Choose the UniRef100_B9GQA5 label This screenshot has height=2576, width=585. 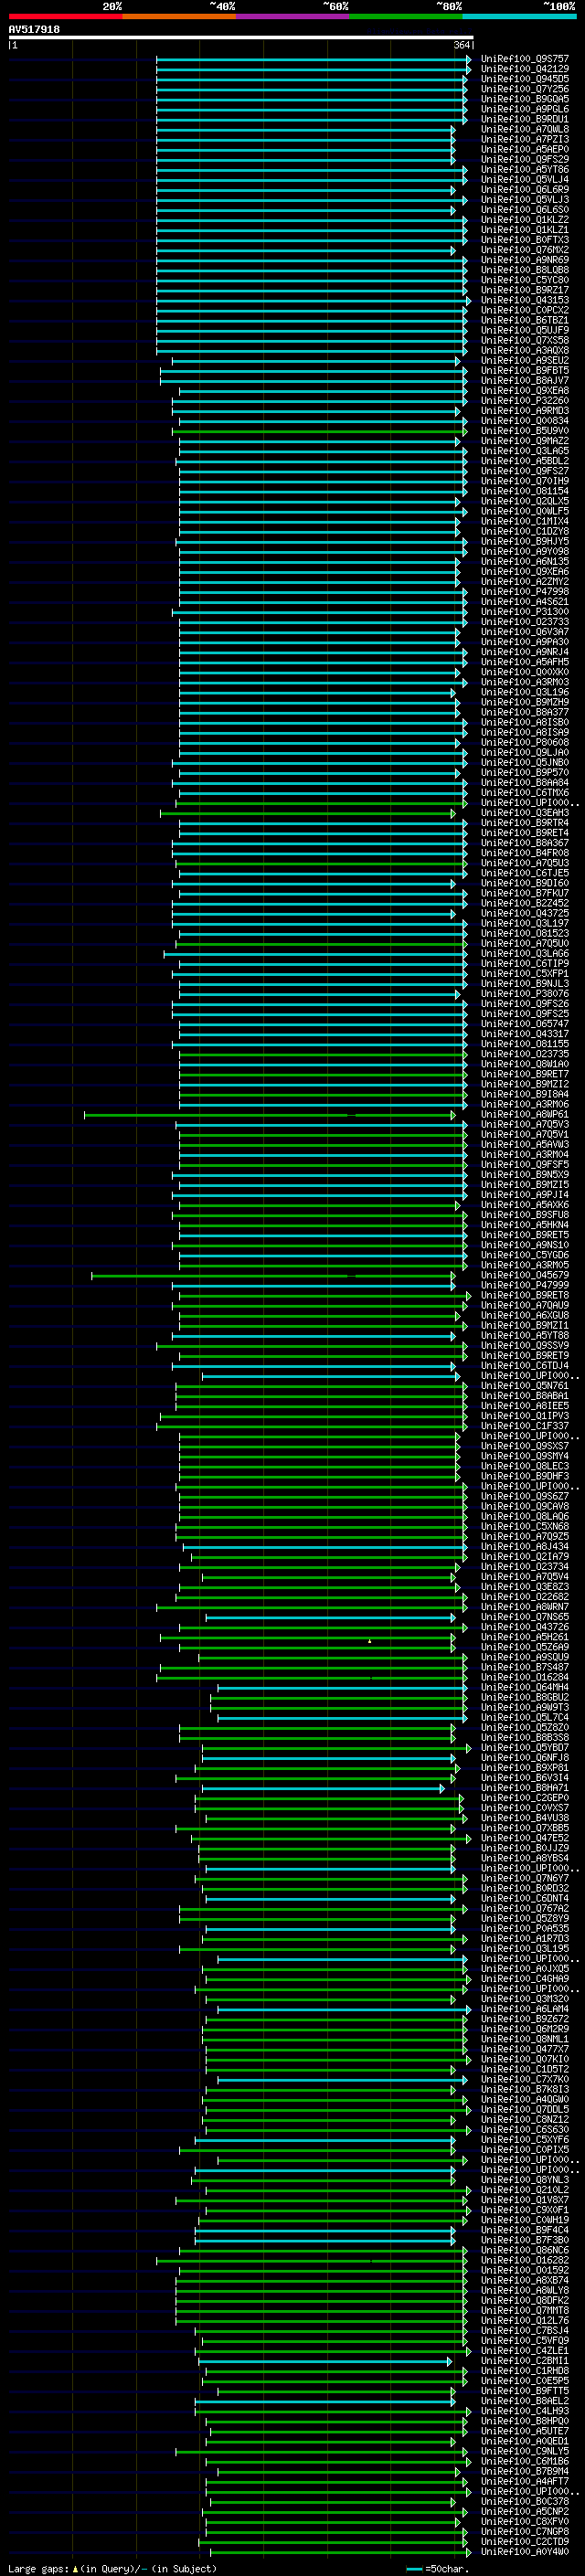point(525,99)
